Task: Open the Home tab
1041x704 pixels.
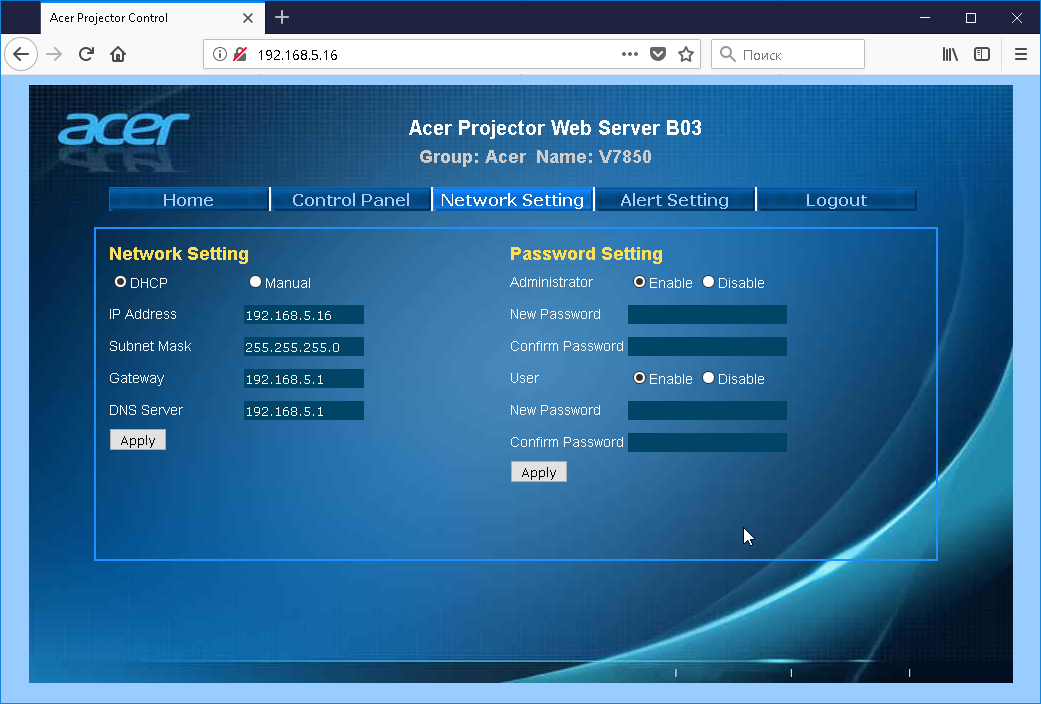Action: [189, 199]
